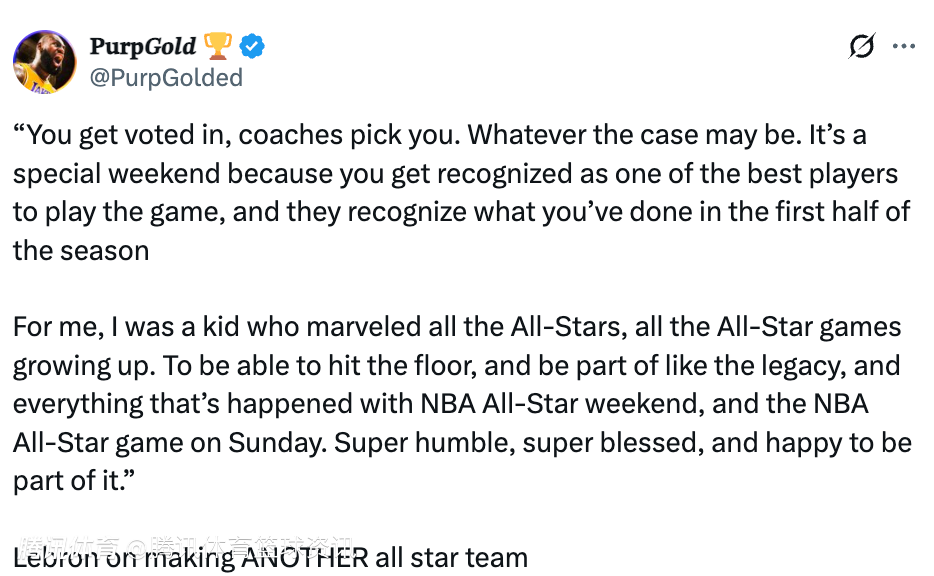The width and height of the screenshot is (934, 576).
Task: Click the Grok slash-circle icon
Action: 861,46
